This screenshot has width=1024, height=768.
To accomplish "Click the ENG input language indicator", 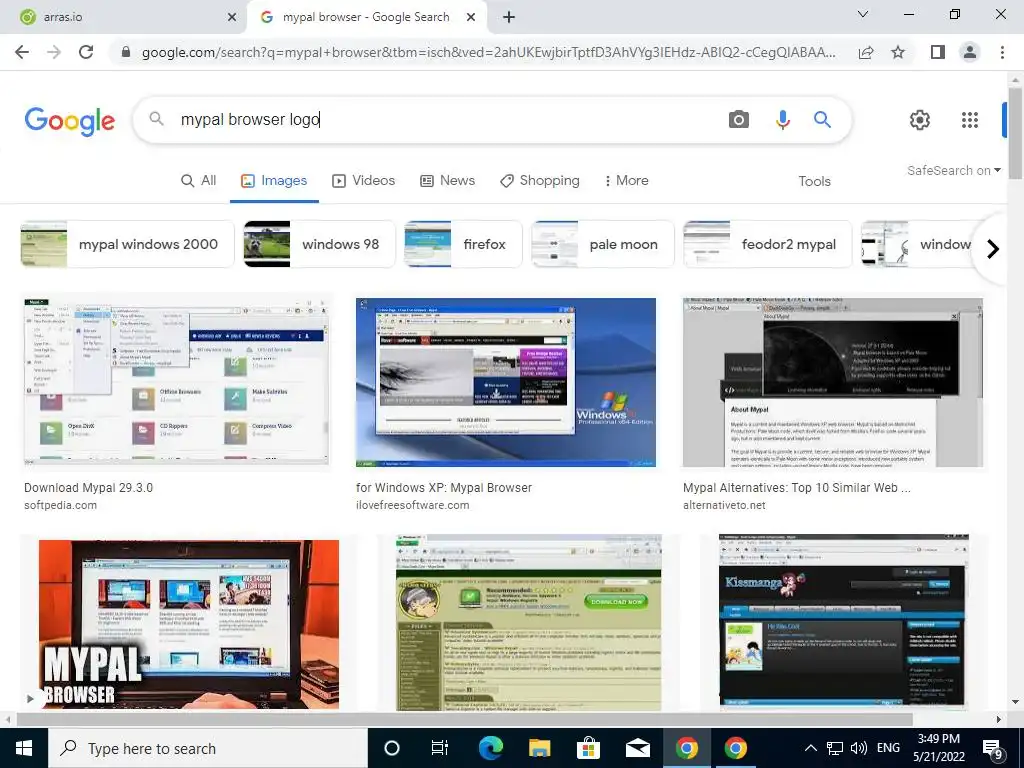I will pos(888,748).
